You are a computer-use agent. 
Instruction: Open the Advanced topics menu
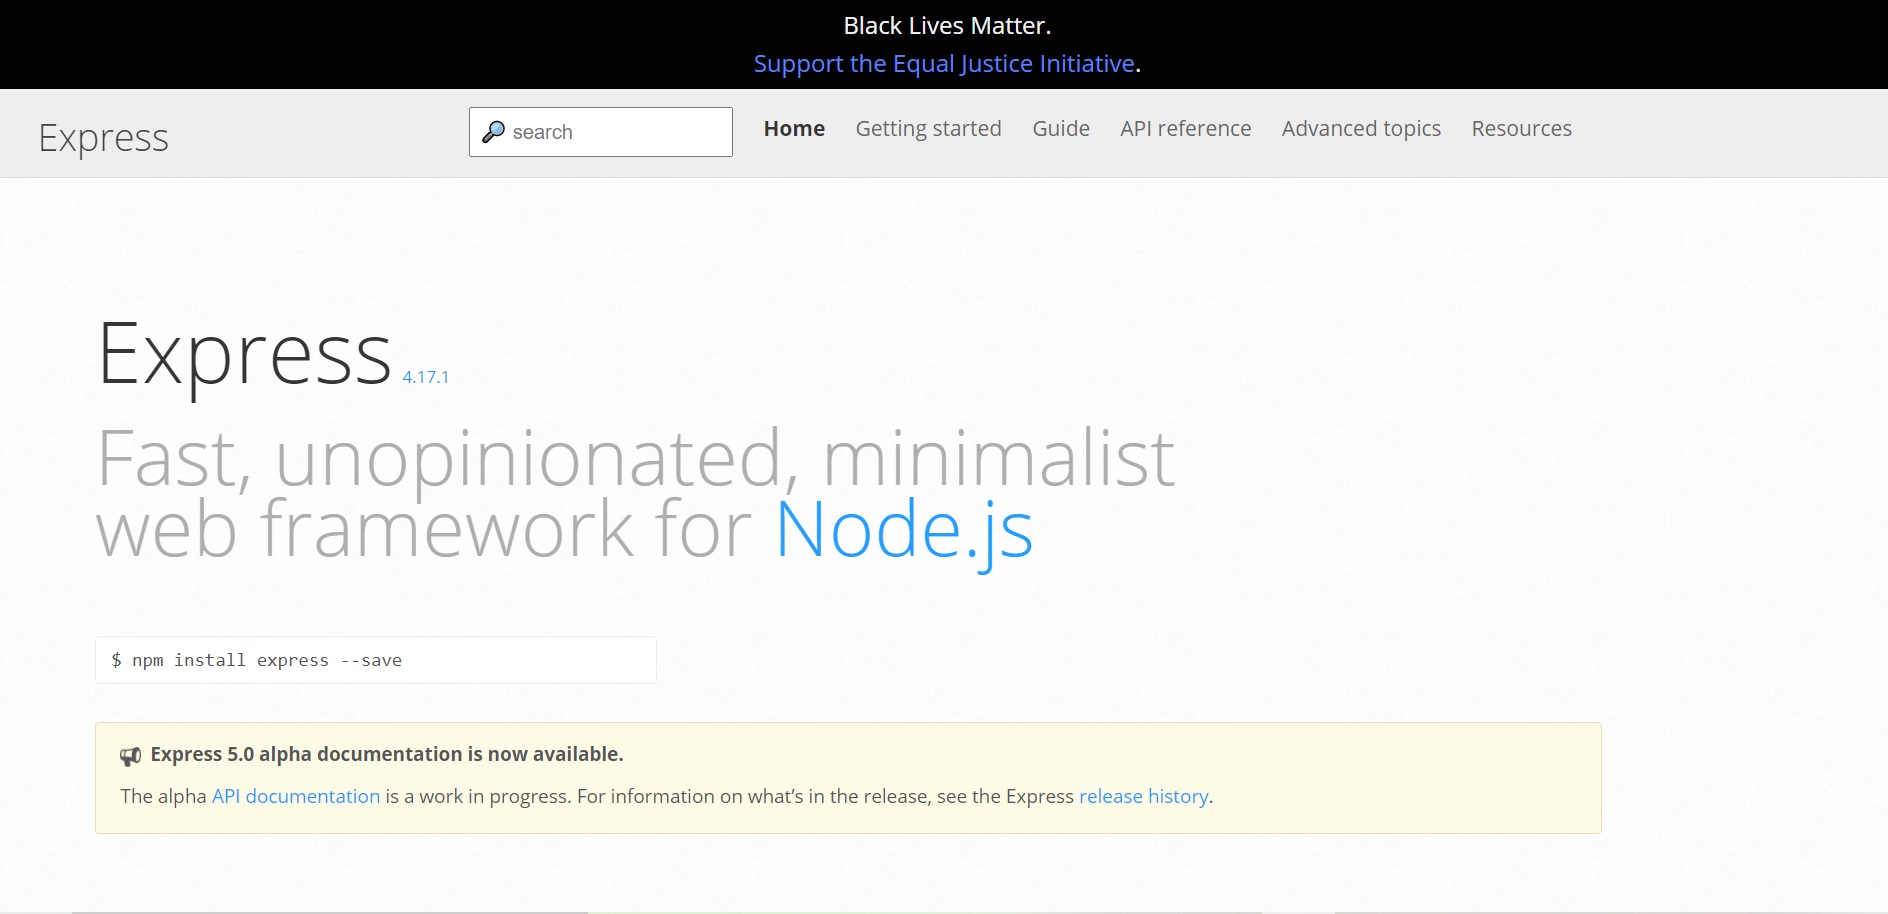click(x=1361, y=129)
